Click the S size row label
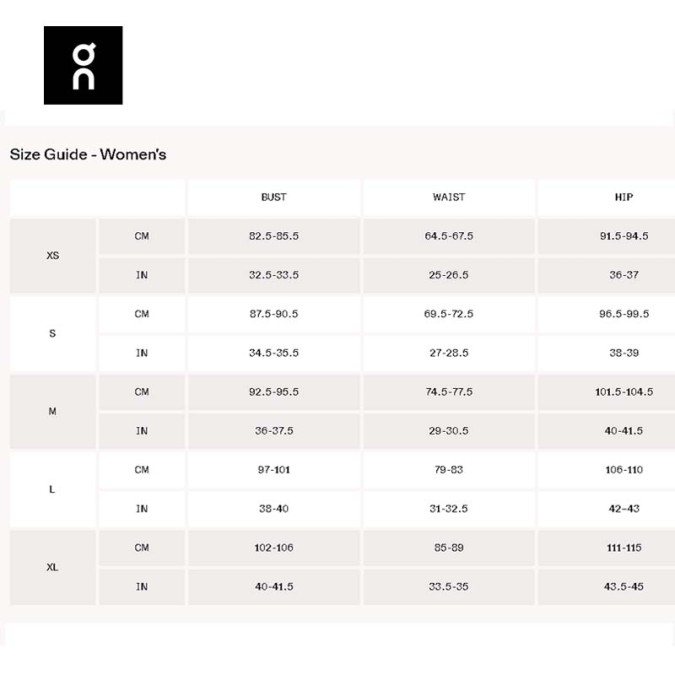The width and height of the screenshot is (675, 675). click(53, 333)
